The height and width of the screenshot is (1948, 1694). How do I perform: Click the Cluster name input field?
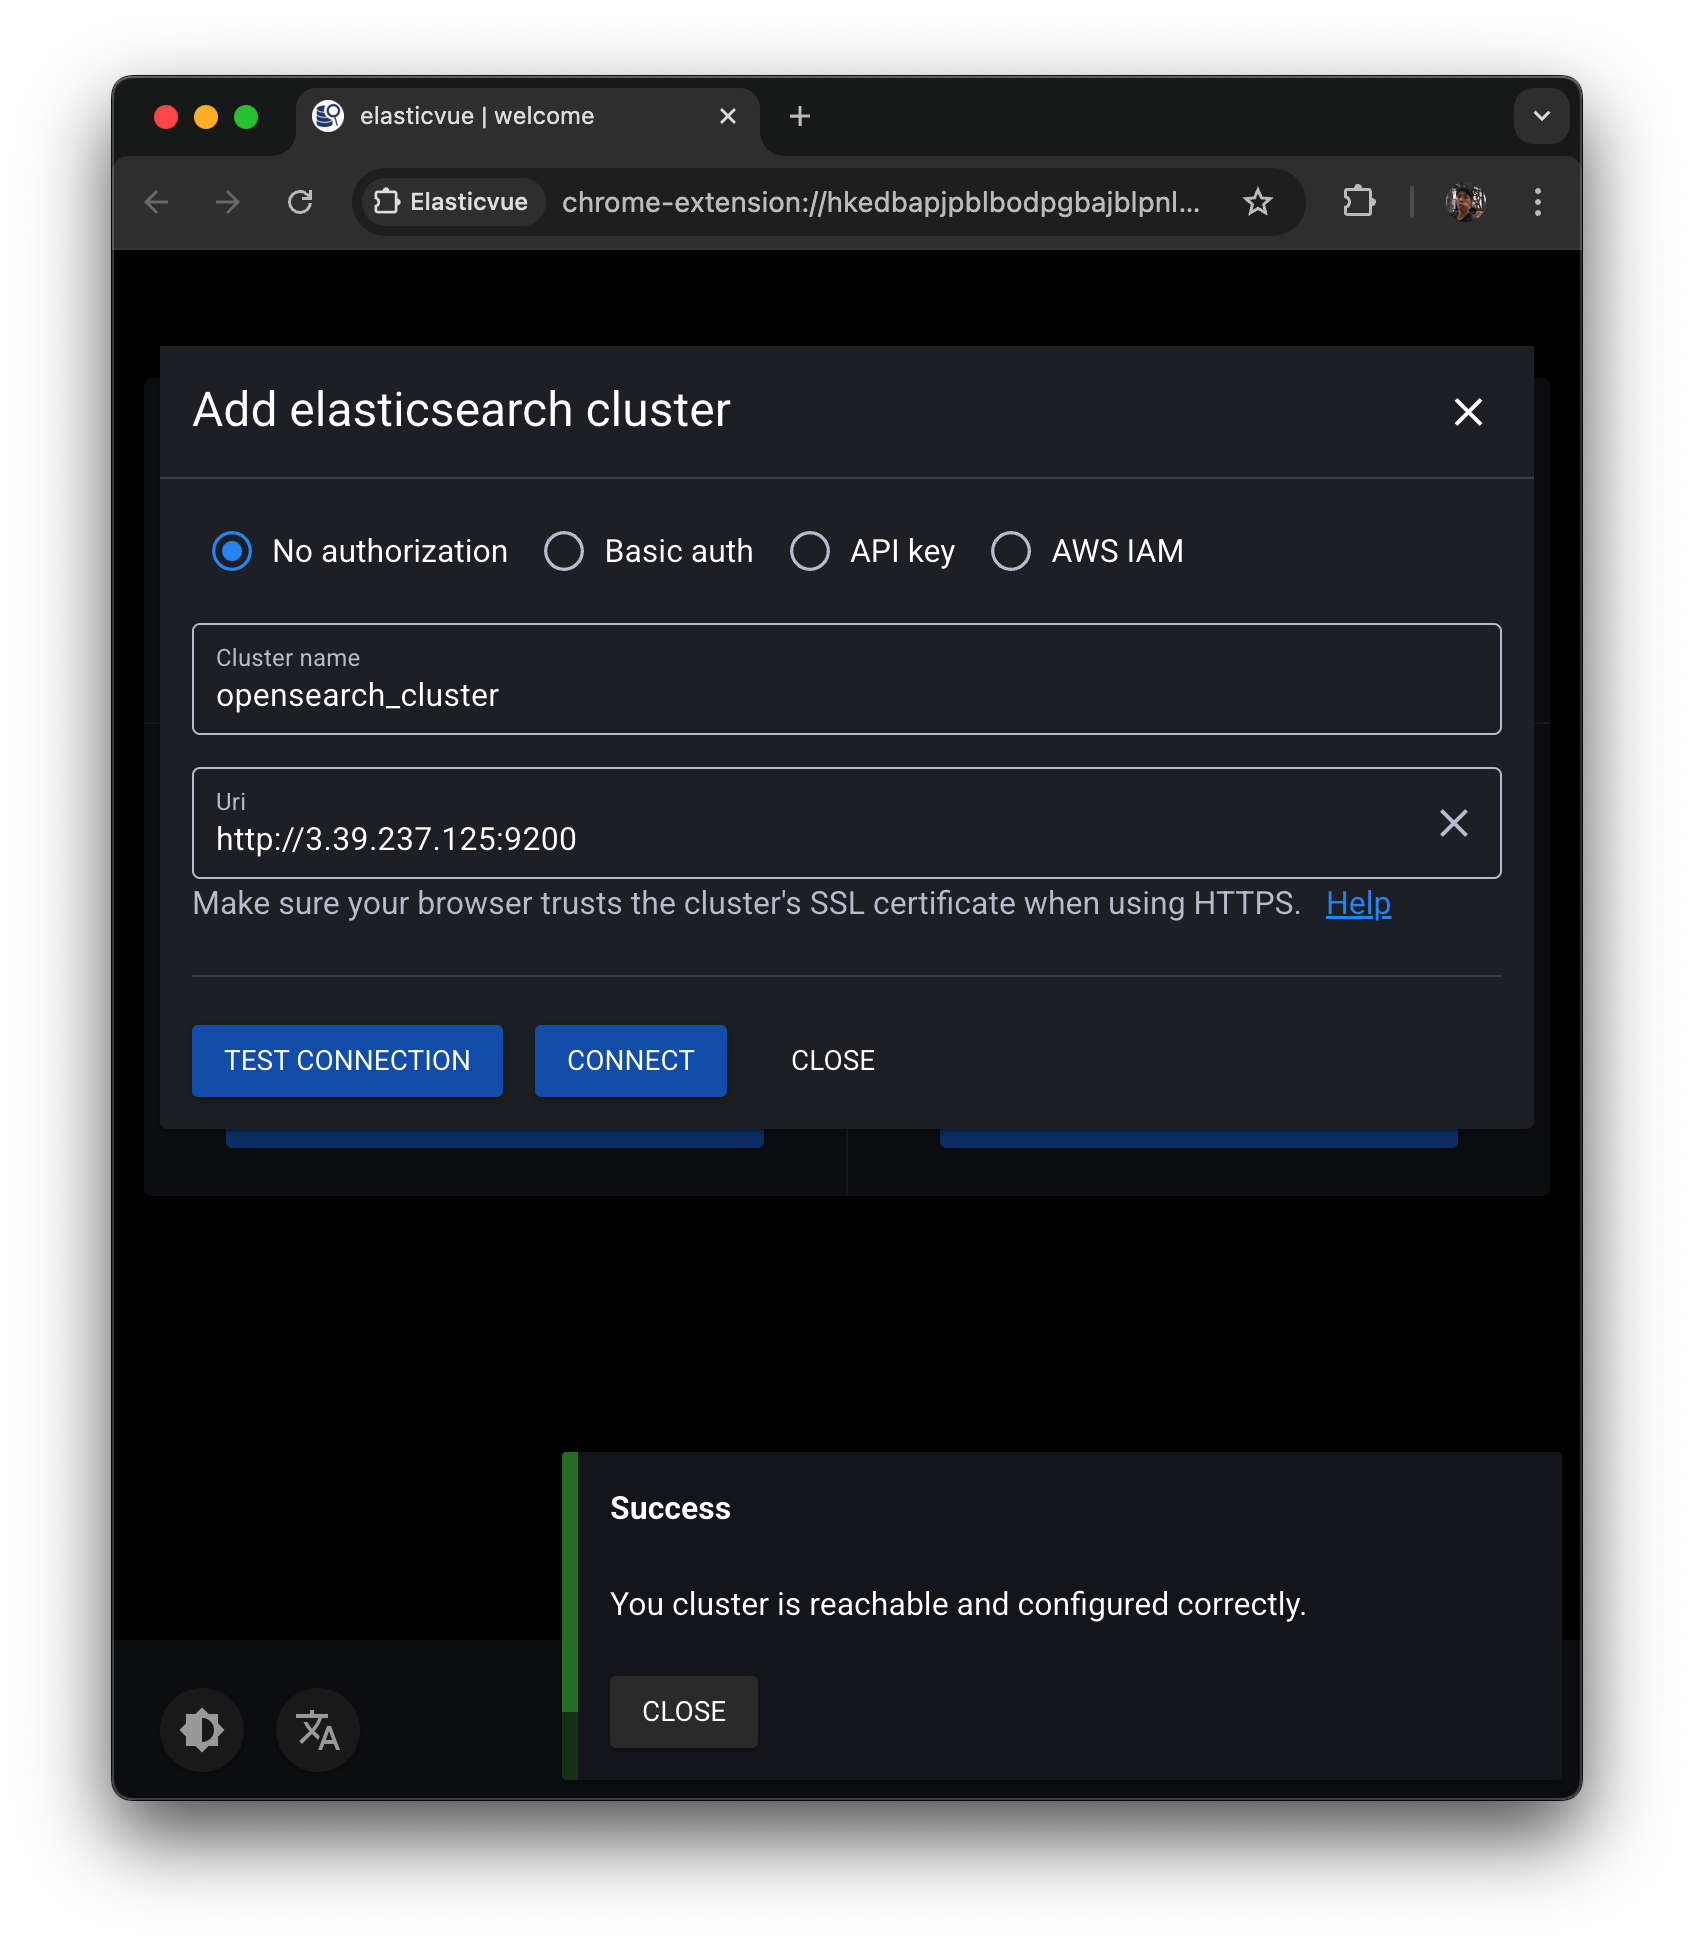846,679
